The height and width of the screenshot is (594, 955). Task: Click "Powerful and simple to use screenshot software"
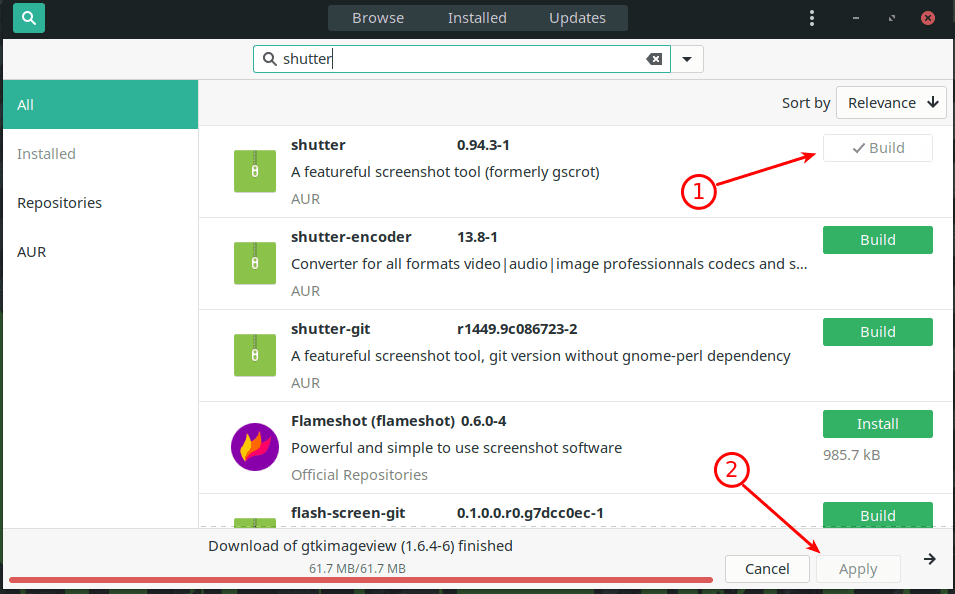coord(456,448)
